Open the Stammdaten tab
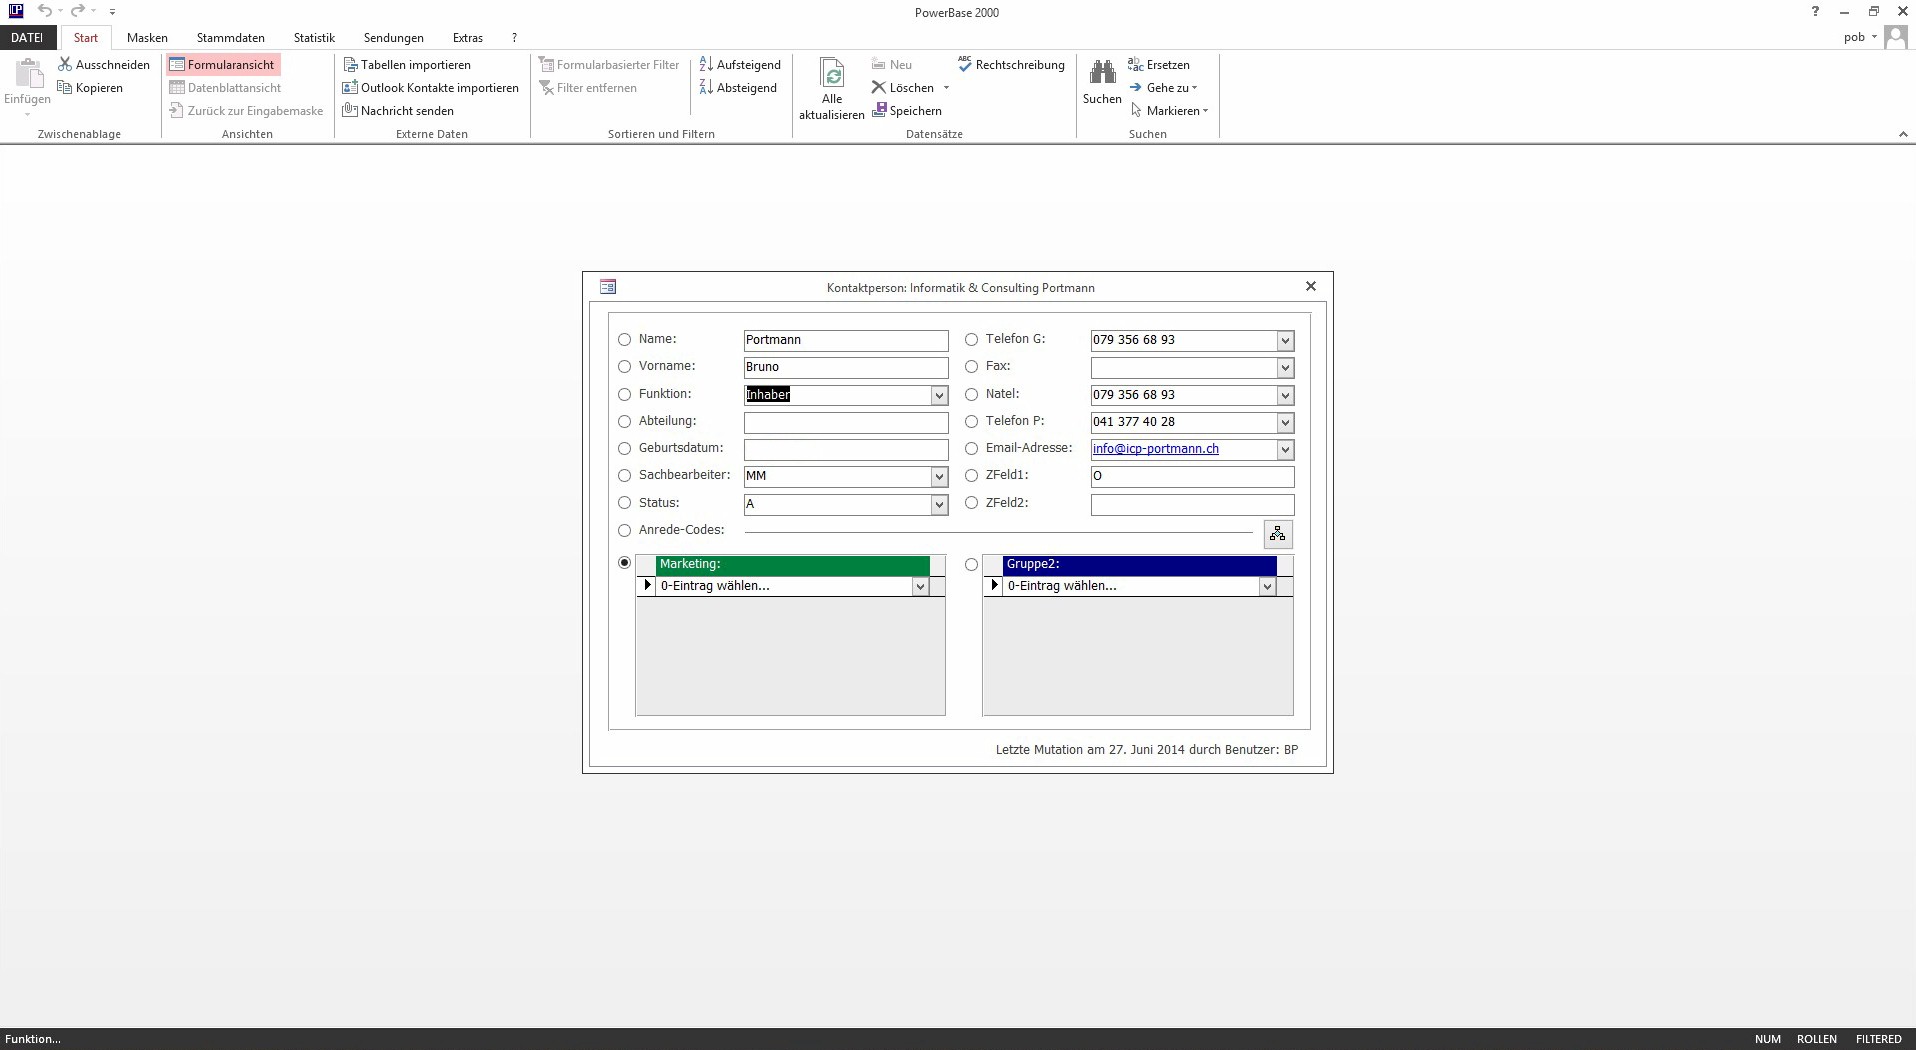 click(231, 38)
